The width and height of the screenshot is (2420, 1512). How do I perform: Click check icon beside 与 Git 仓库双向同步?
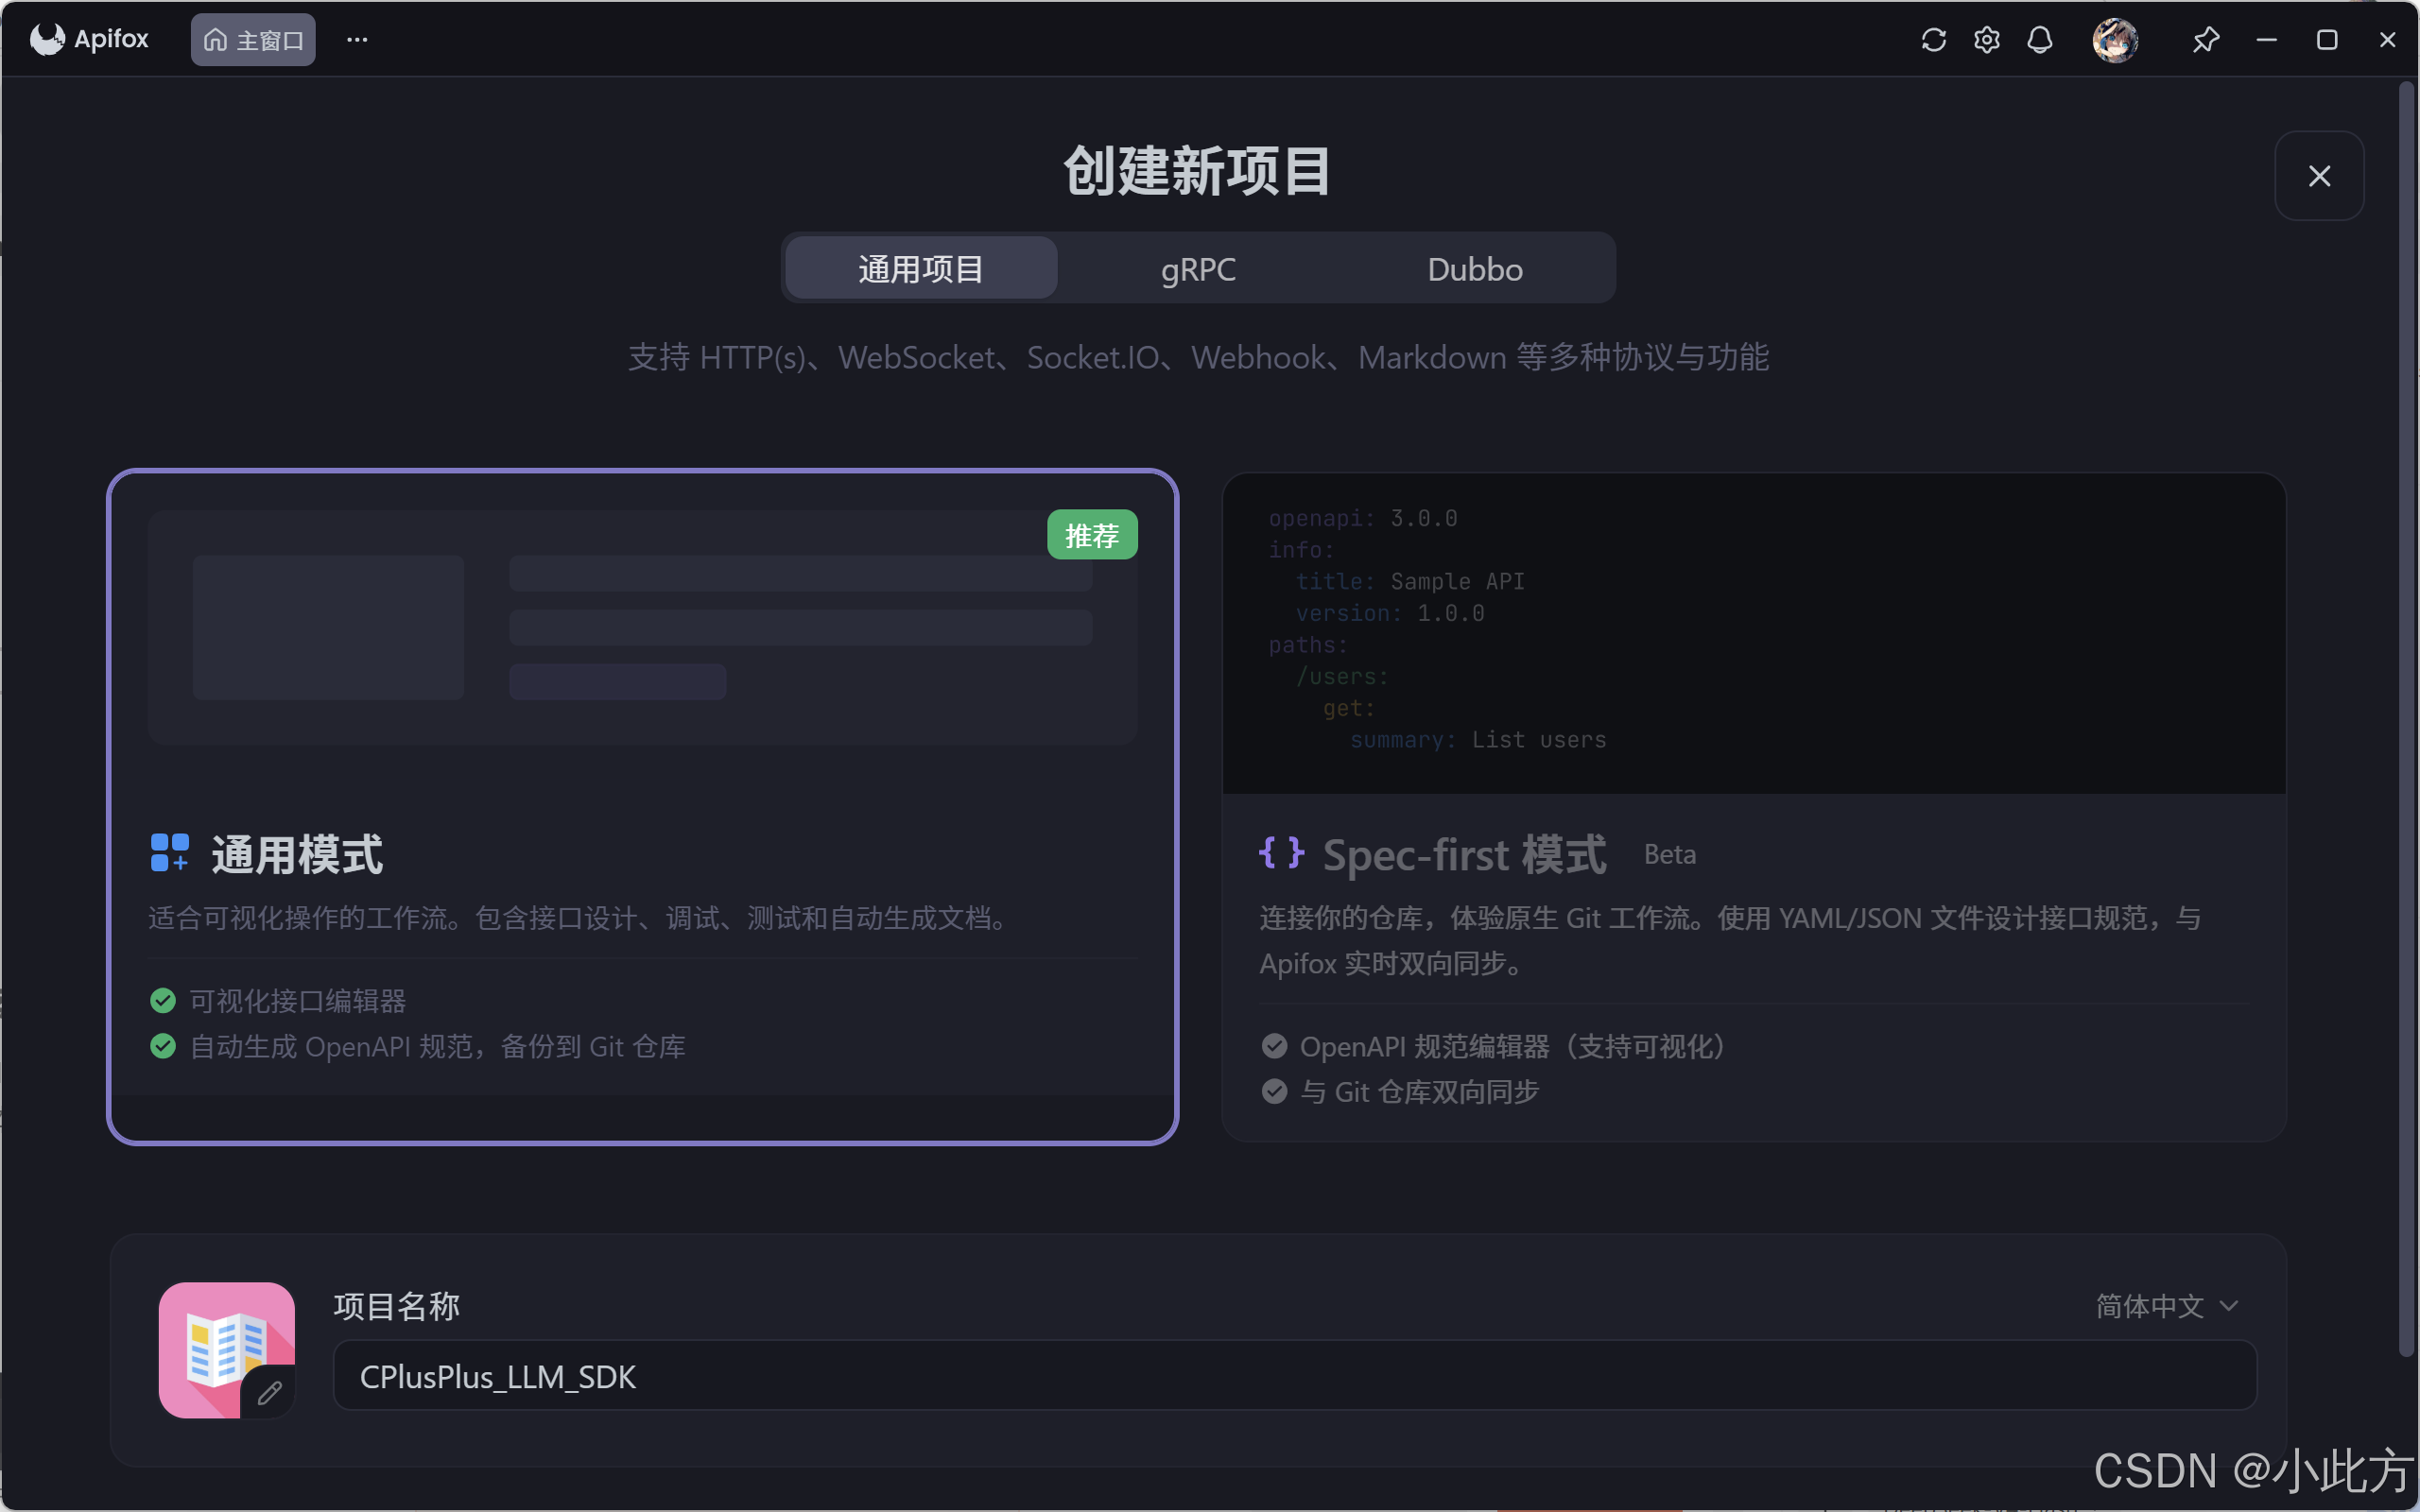point(1274,1091)
